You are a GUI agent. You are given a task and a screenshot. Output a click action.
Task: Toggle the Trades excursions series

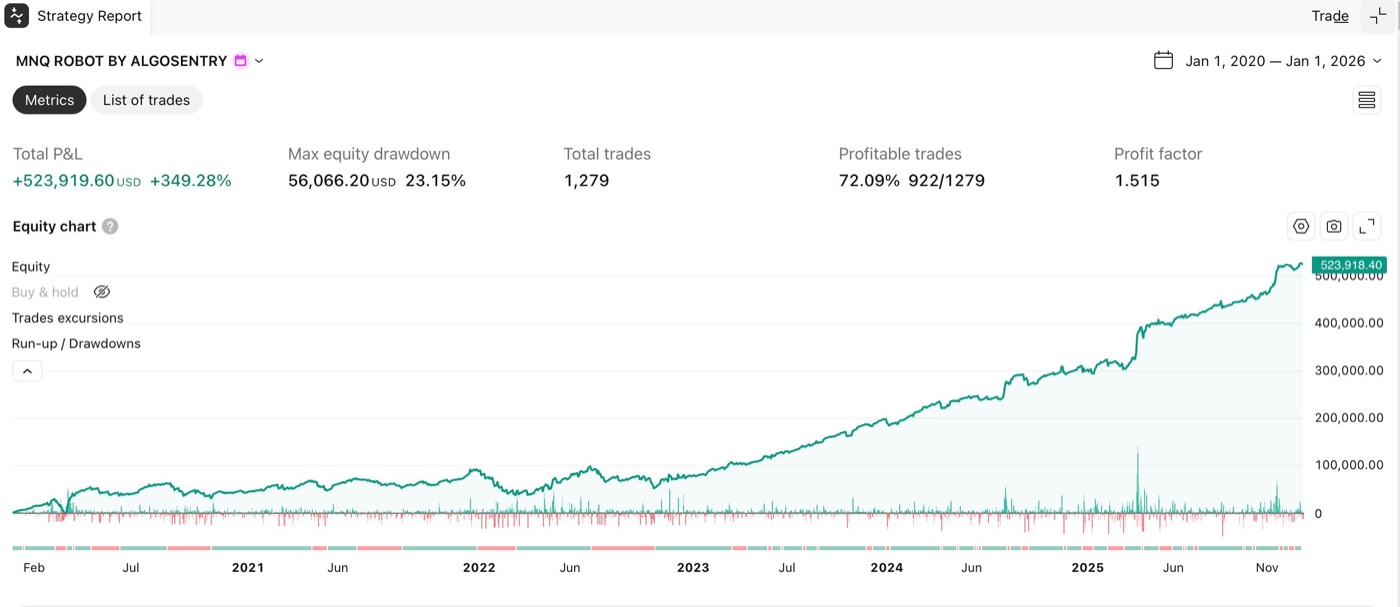(68, 318)
